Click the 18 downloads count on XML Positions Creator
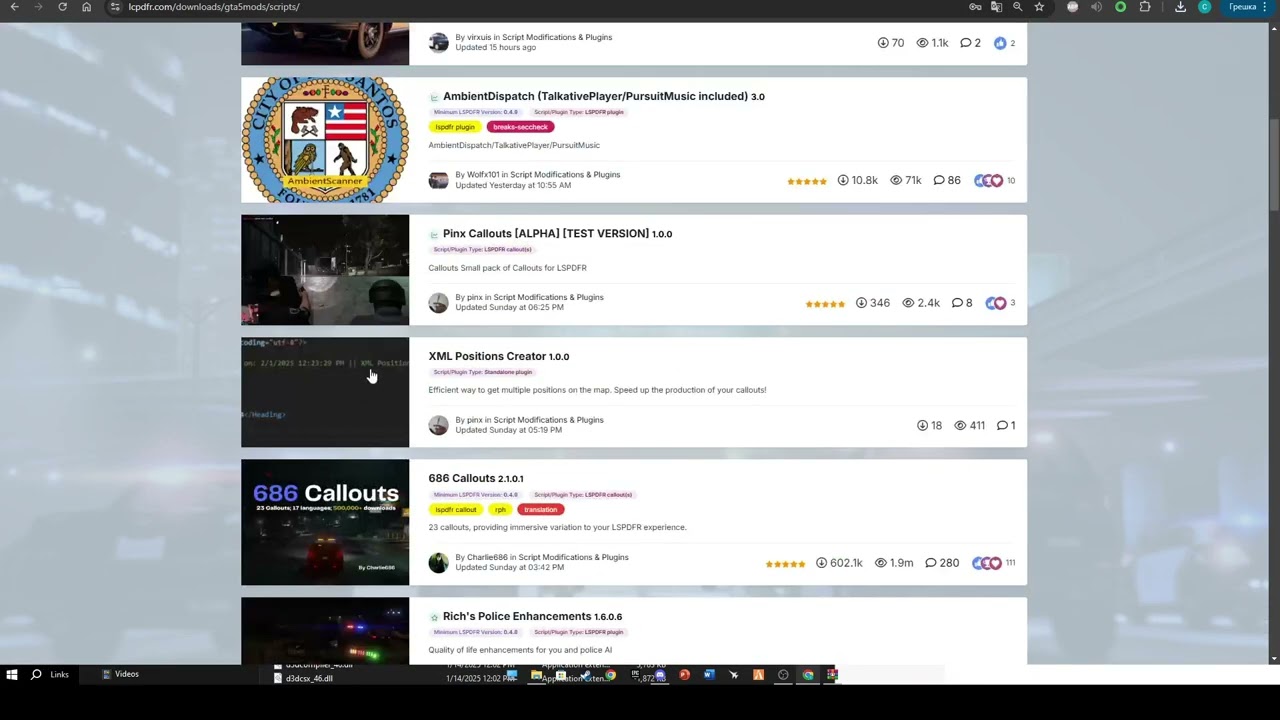This screenshot has width=1280, height=720. 929,425
